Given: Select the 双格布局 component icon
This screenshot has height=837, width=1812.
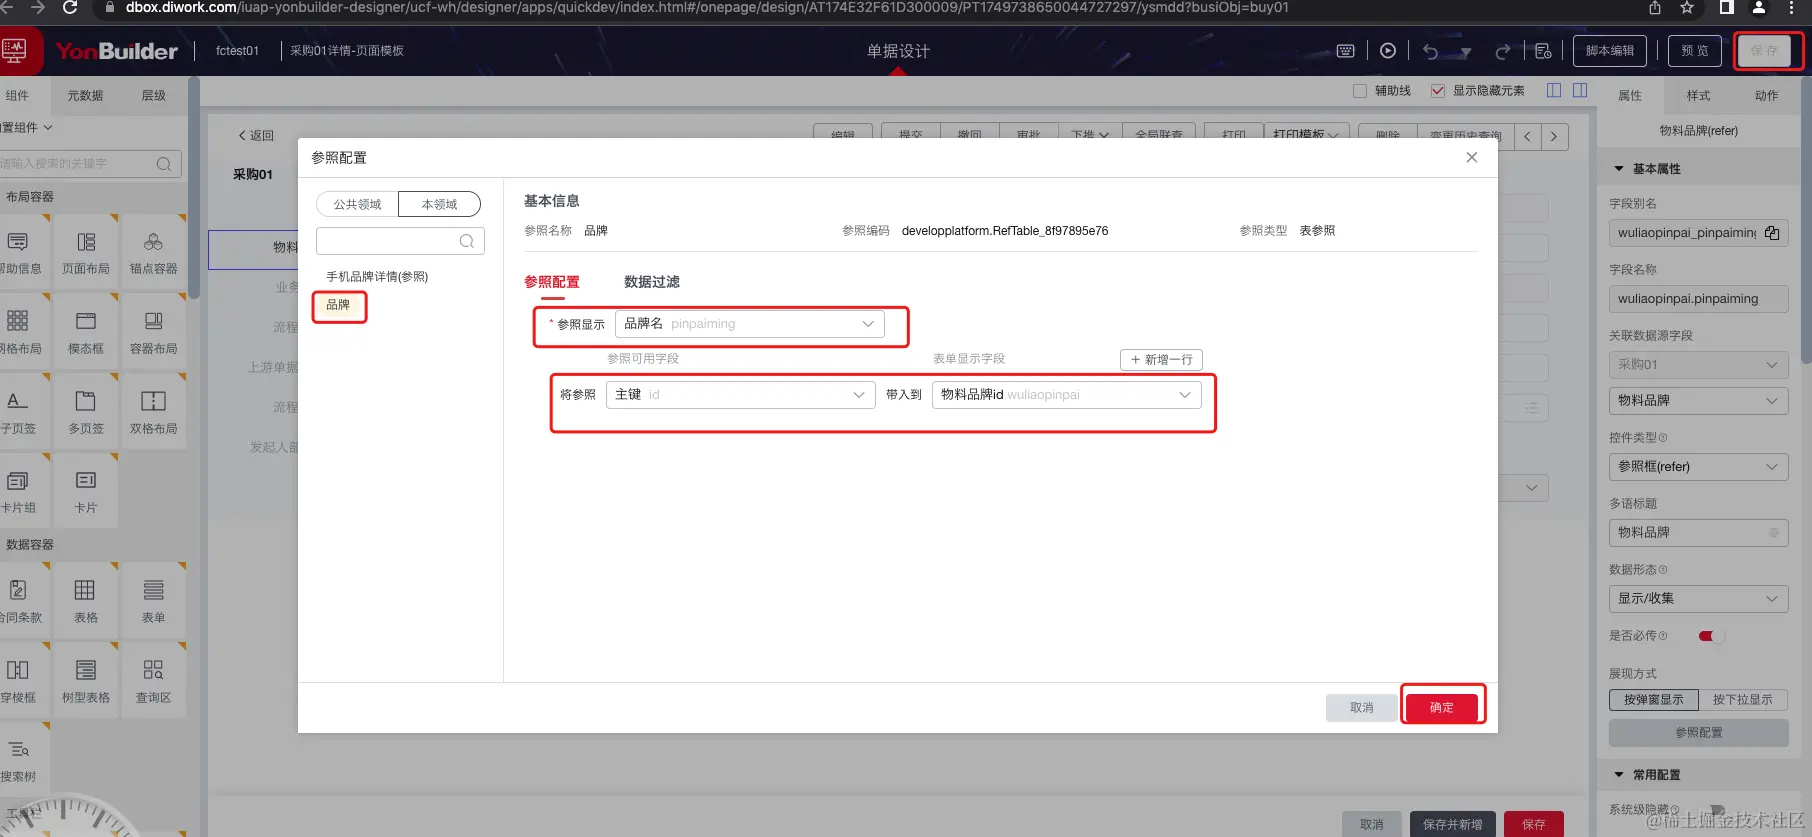Looking at the screenshot, I should point(153,401).
